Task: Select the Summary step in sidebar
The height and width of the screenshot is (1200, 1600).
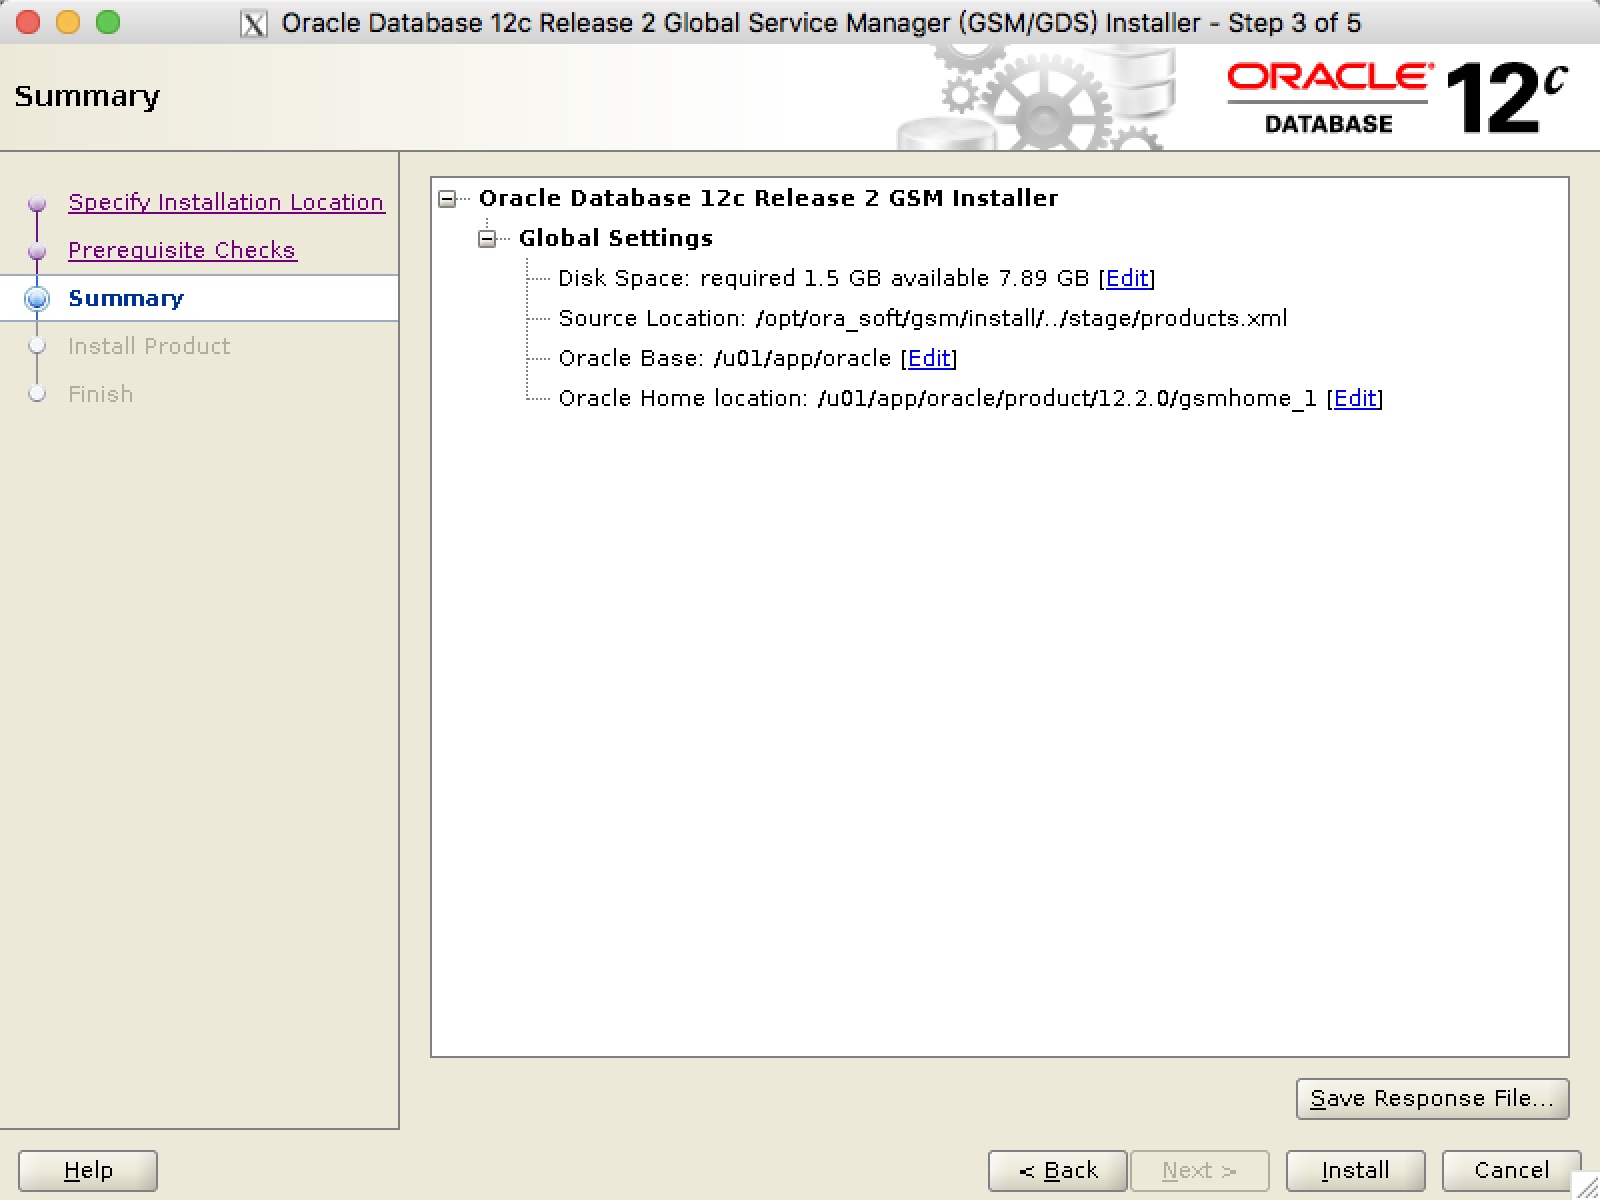Action: (x=126, y=298)
